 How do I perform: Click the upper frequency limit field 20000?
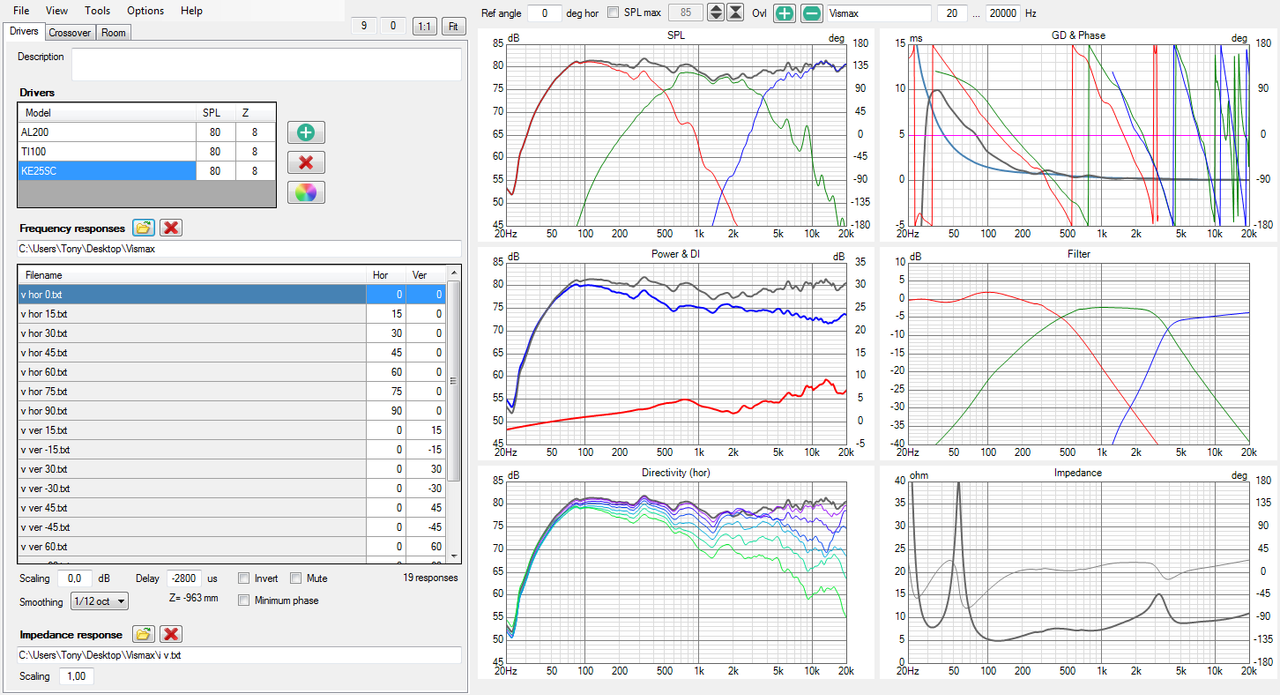pos(1003,12)
